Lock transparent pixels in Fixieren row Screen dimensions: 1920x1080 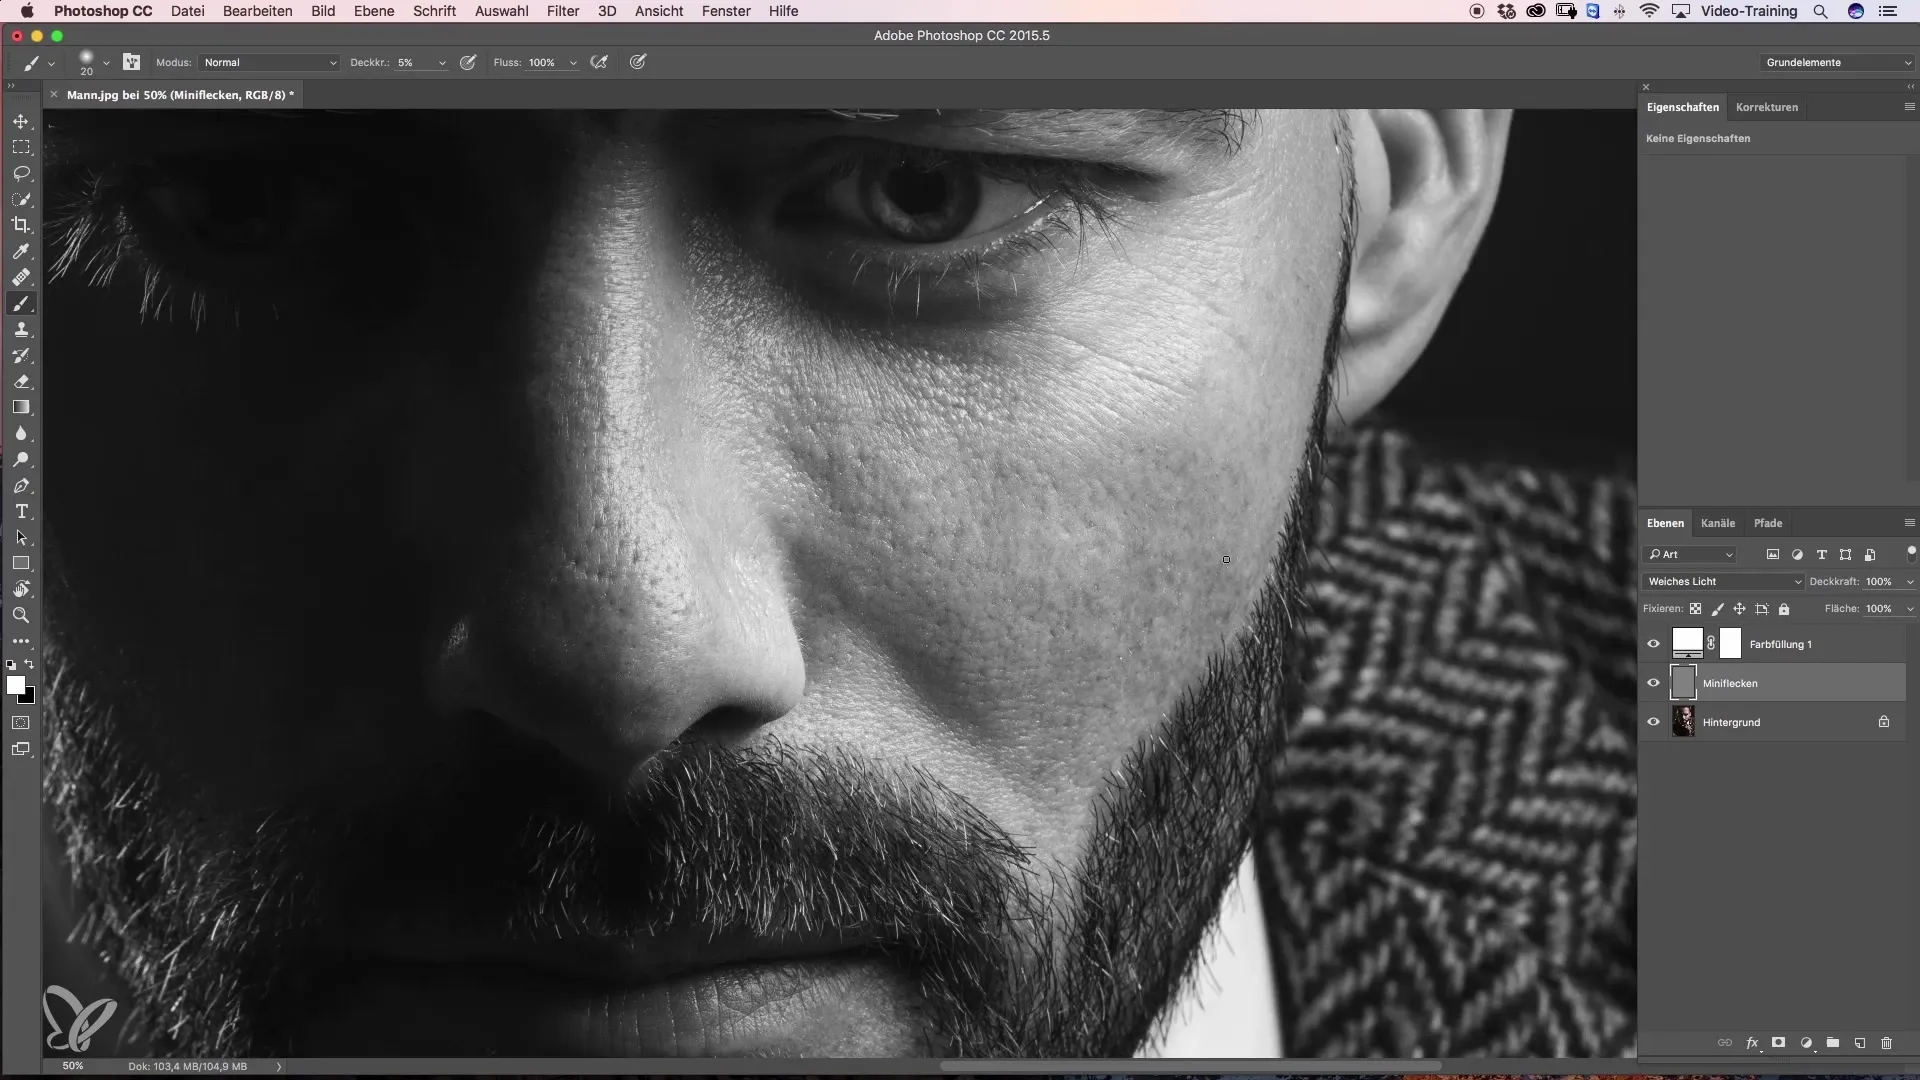coord(1695,608)
